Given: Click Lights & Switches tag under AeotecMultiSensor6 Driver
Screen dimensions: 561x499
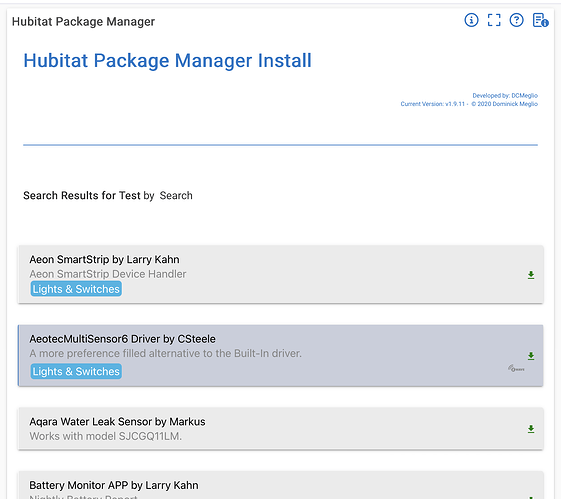Looking at the screenshot, I should click(x=76, y=371).
